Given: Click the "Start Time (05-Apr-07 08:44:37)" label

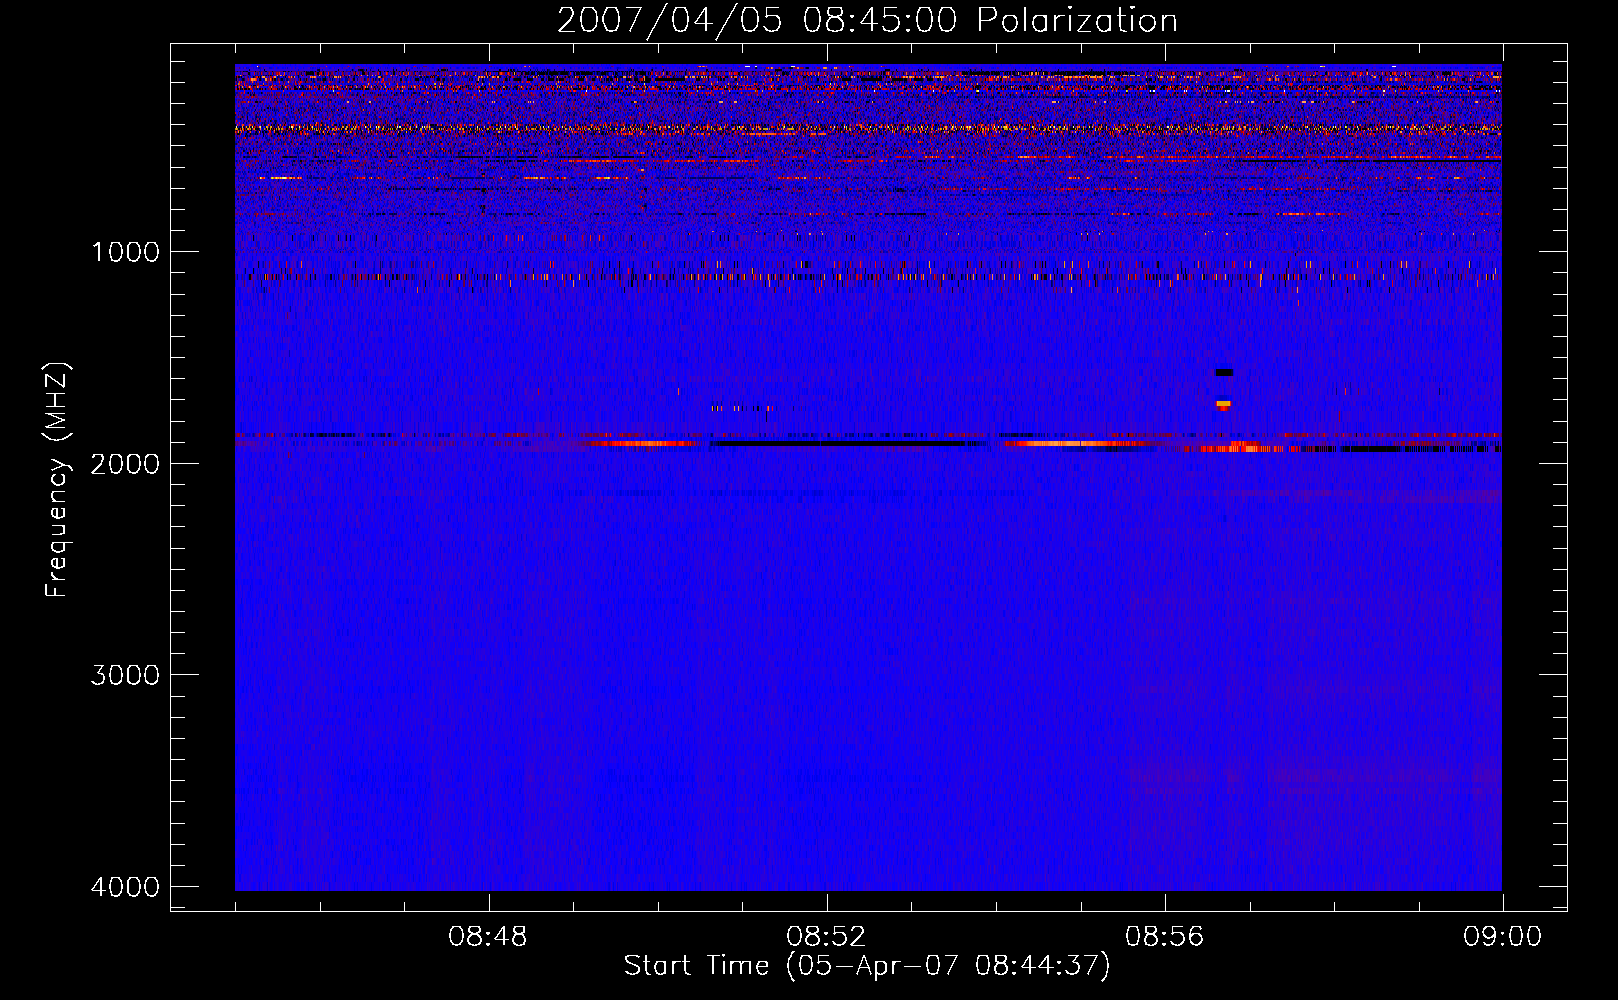Looking at the screenshot, I should point(867,966).
